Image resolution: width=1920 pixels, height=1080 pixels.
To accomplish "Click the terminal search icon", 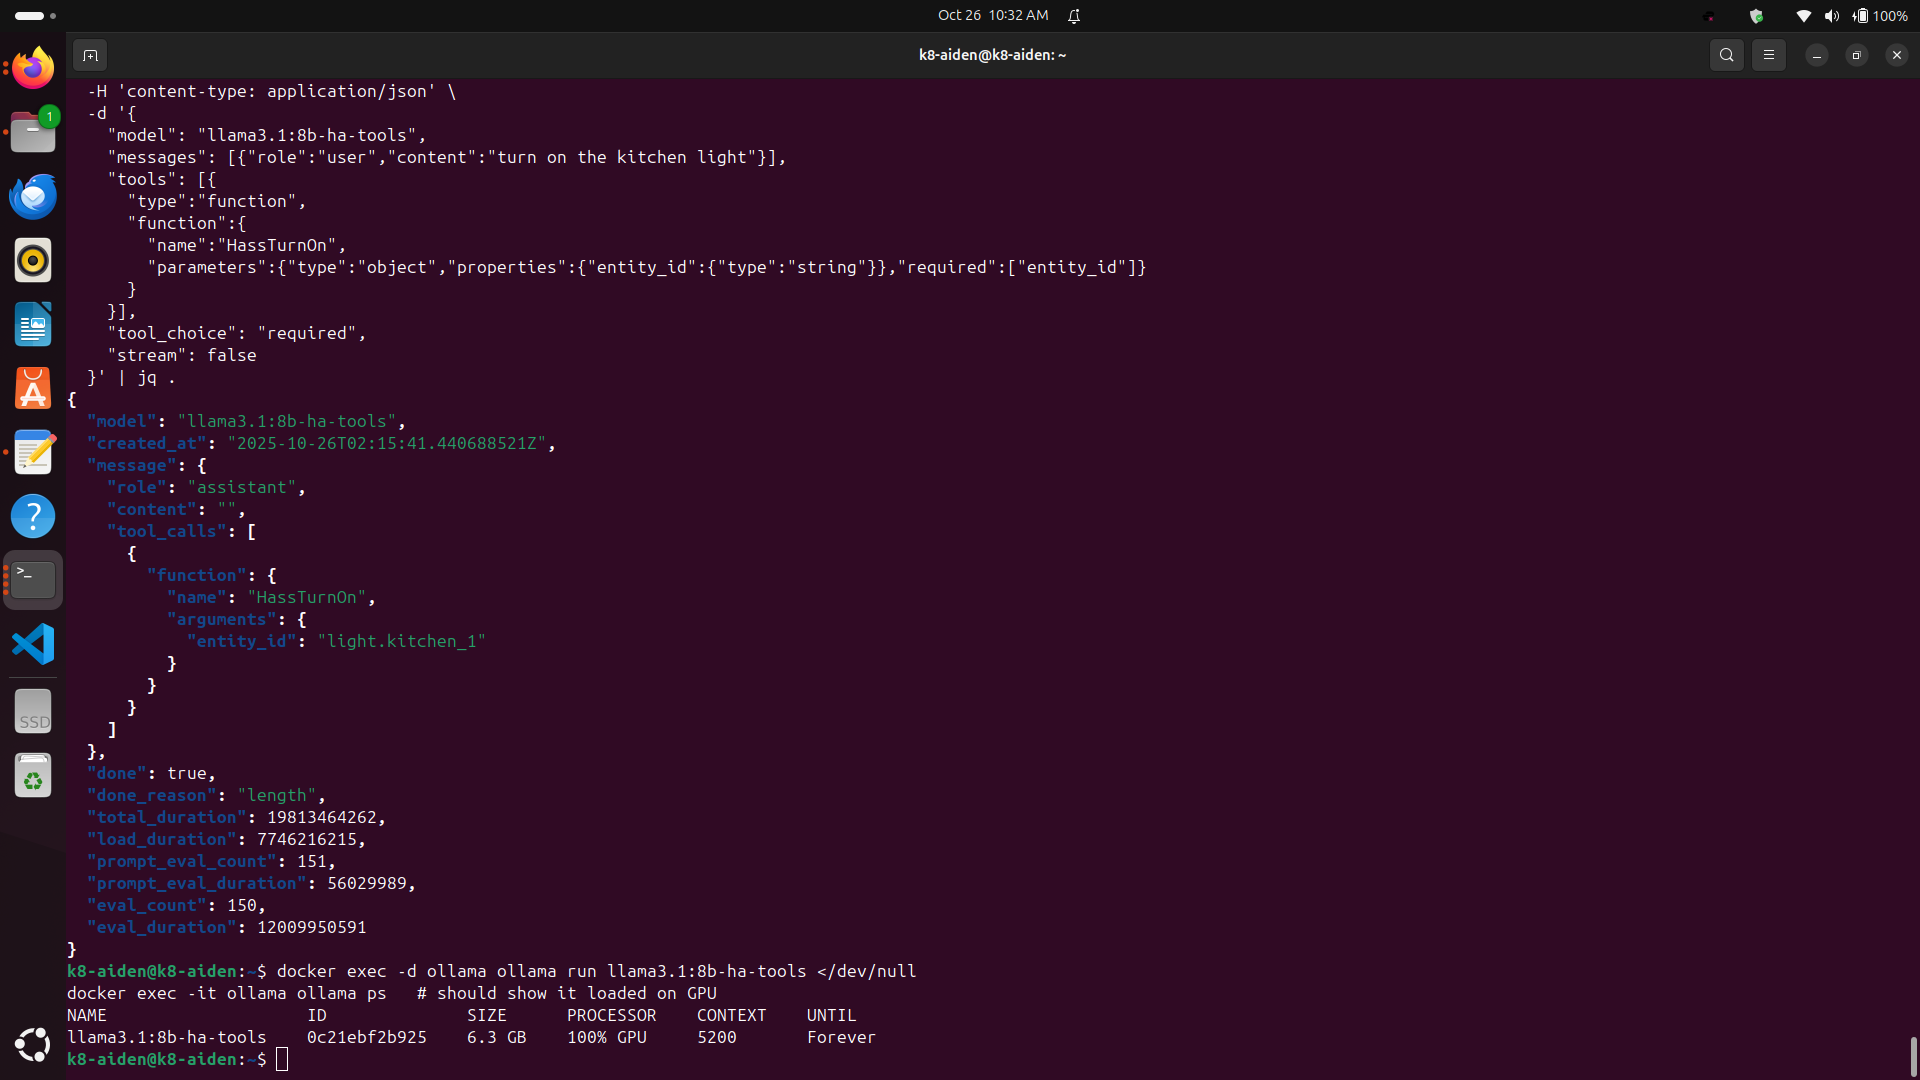I will (x=1726, y=55).
